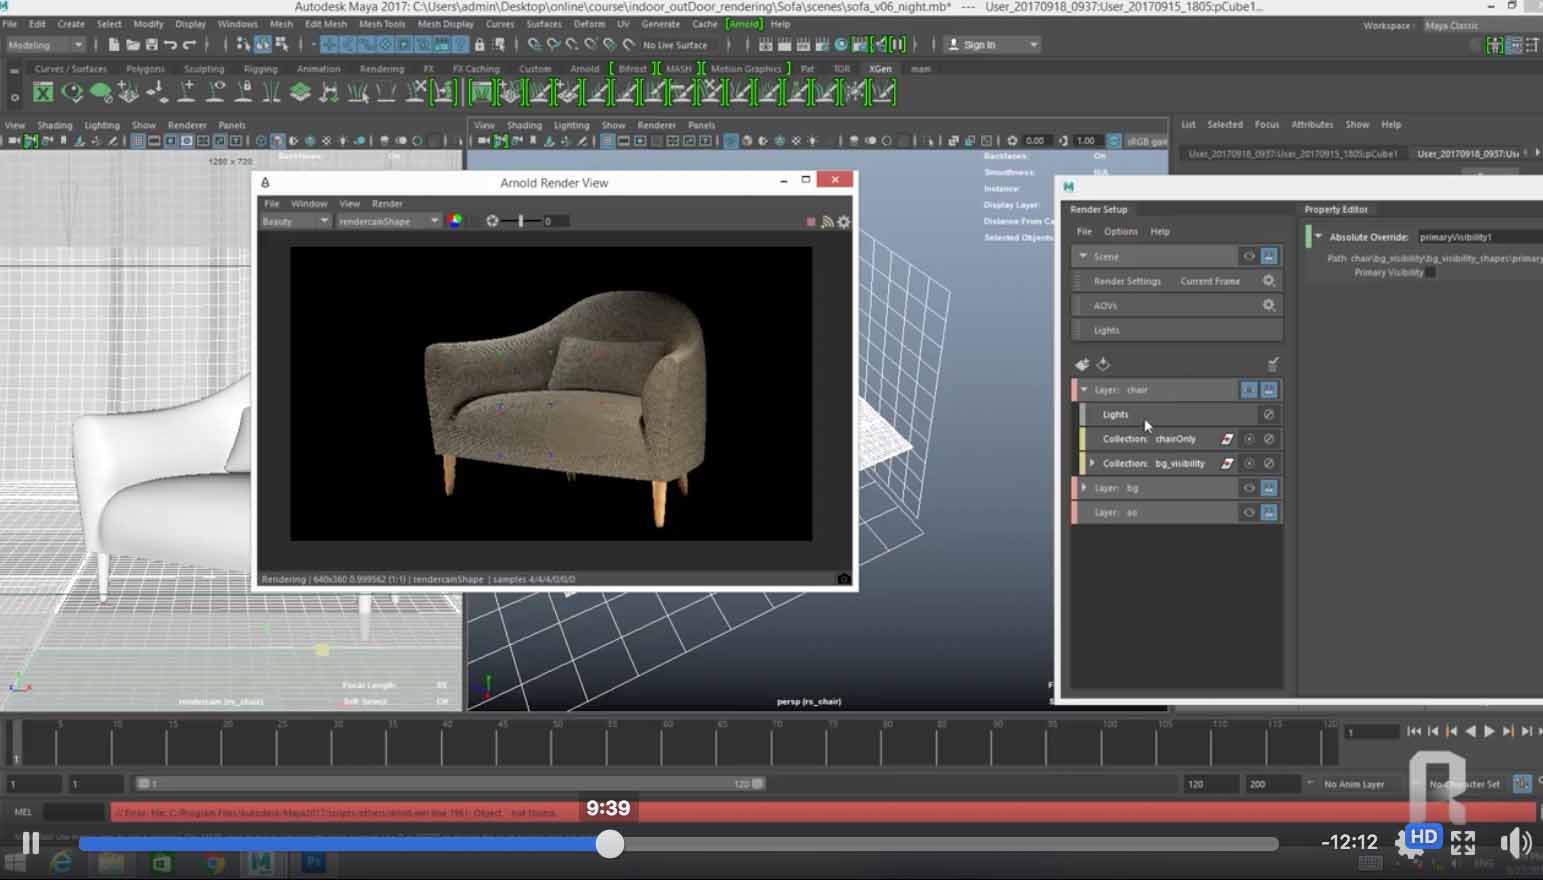This screenshot has height=880, width=1543.
Task: Click the create render layer icon
Action: click(x=1082, y=364)
